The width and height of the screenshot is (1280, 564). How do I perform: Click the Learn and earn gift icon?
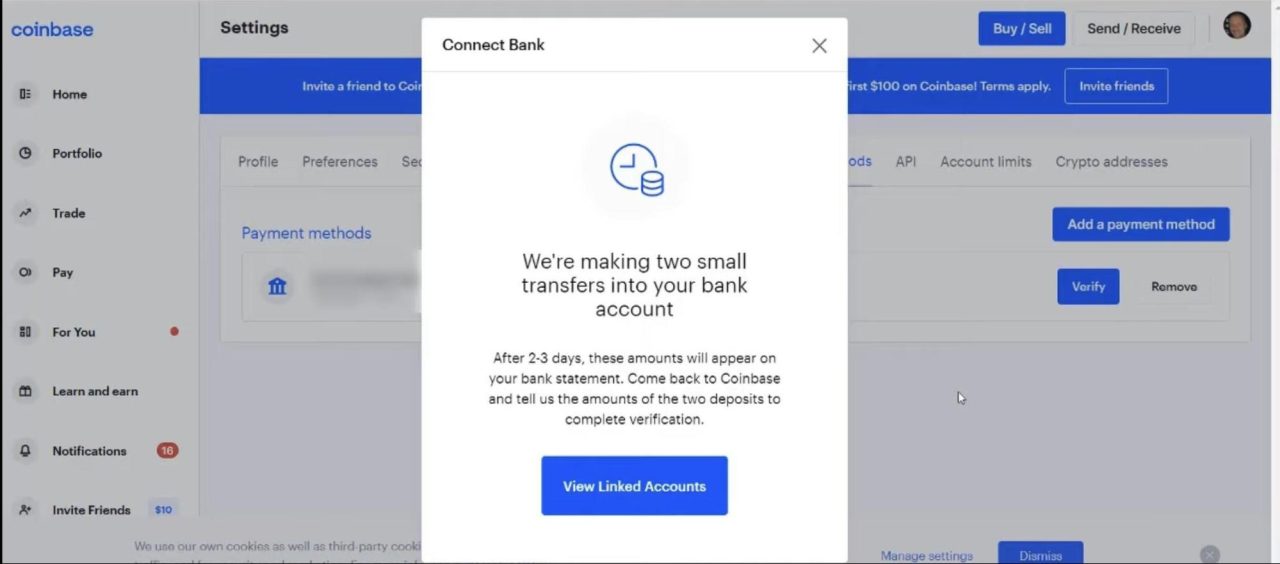coord(26,391)
